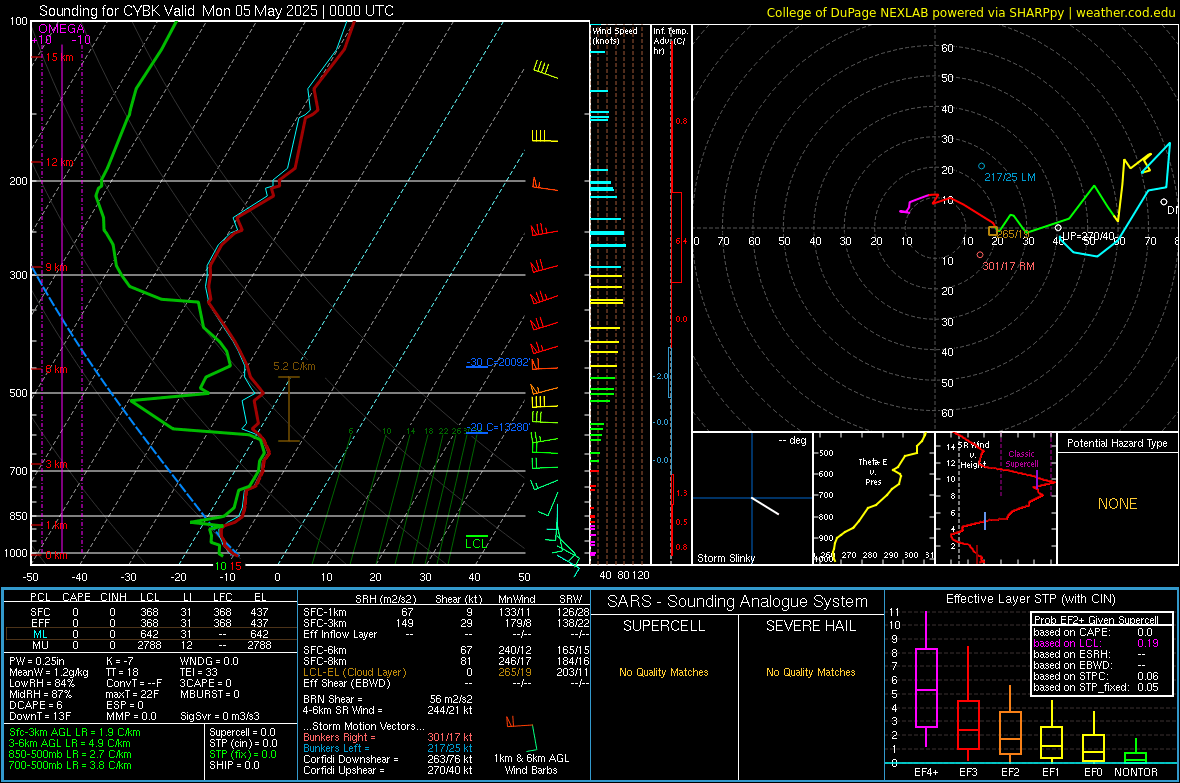
Task: Click the Potential Hazard Type header
Action: point(1117,443)
